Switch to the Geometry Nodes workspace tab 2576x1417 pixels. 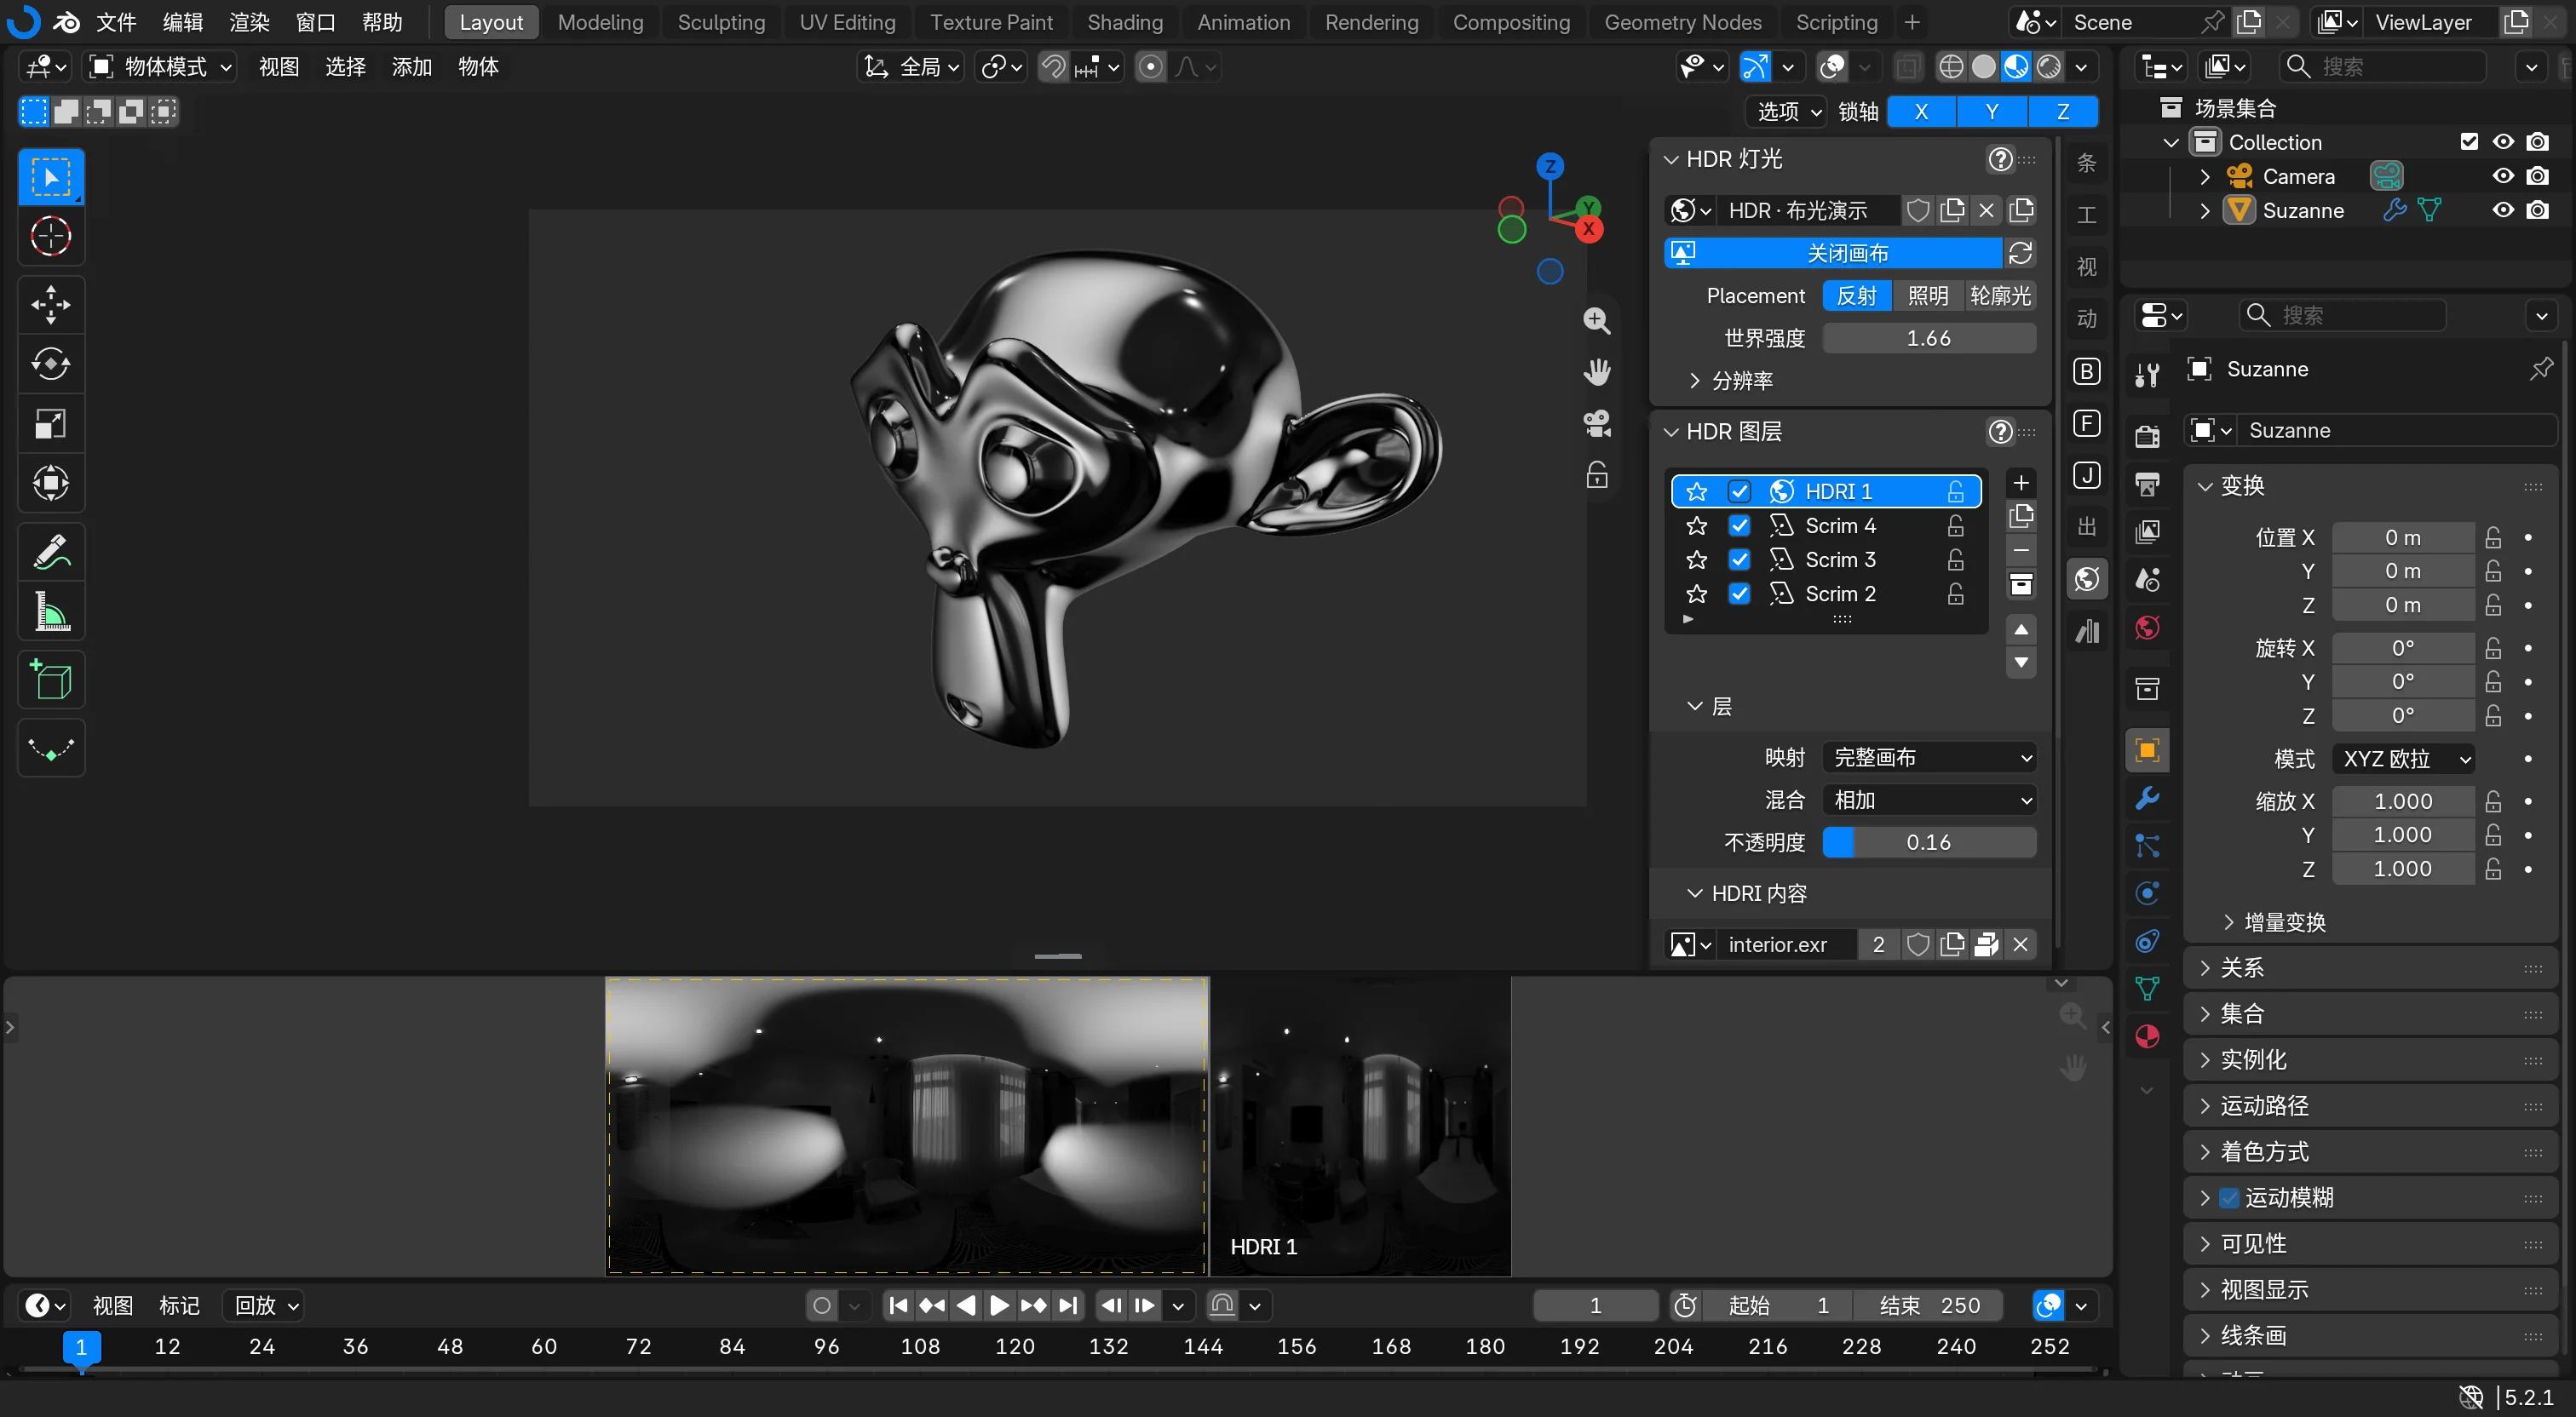coord(1682,22)
